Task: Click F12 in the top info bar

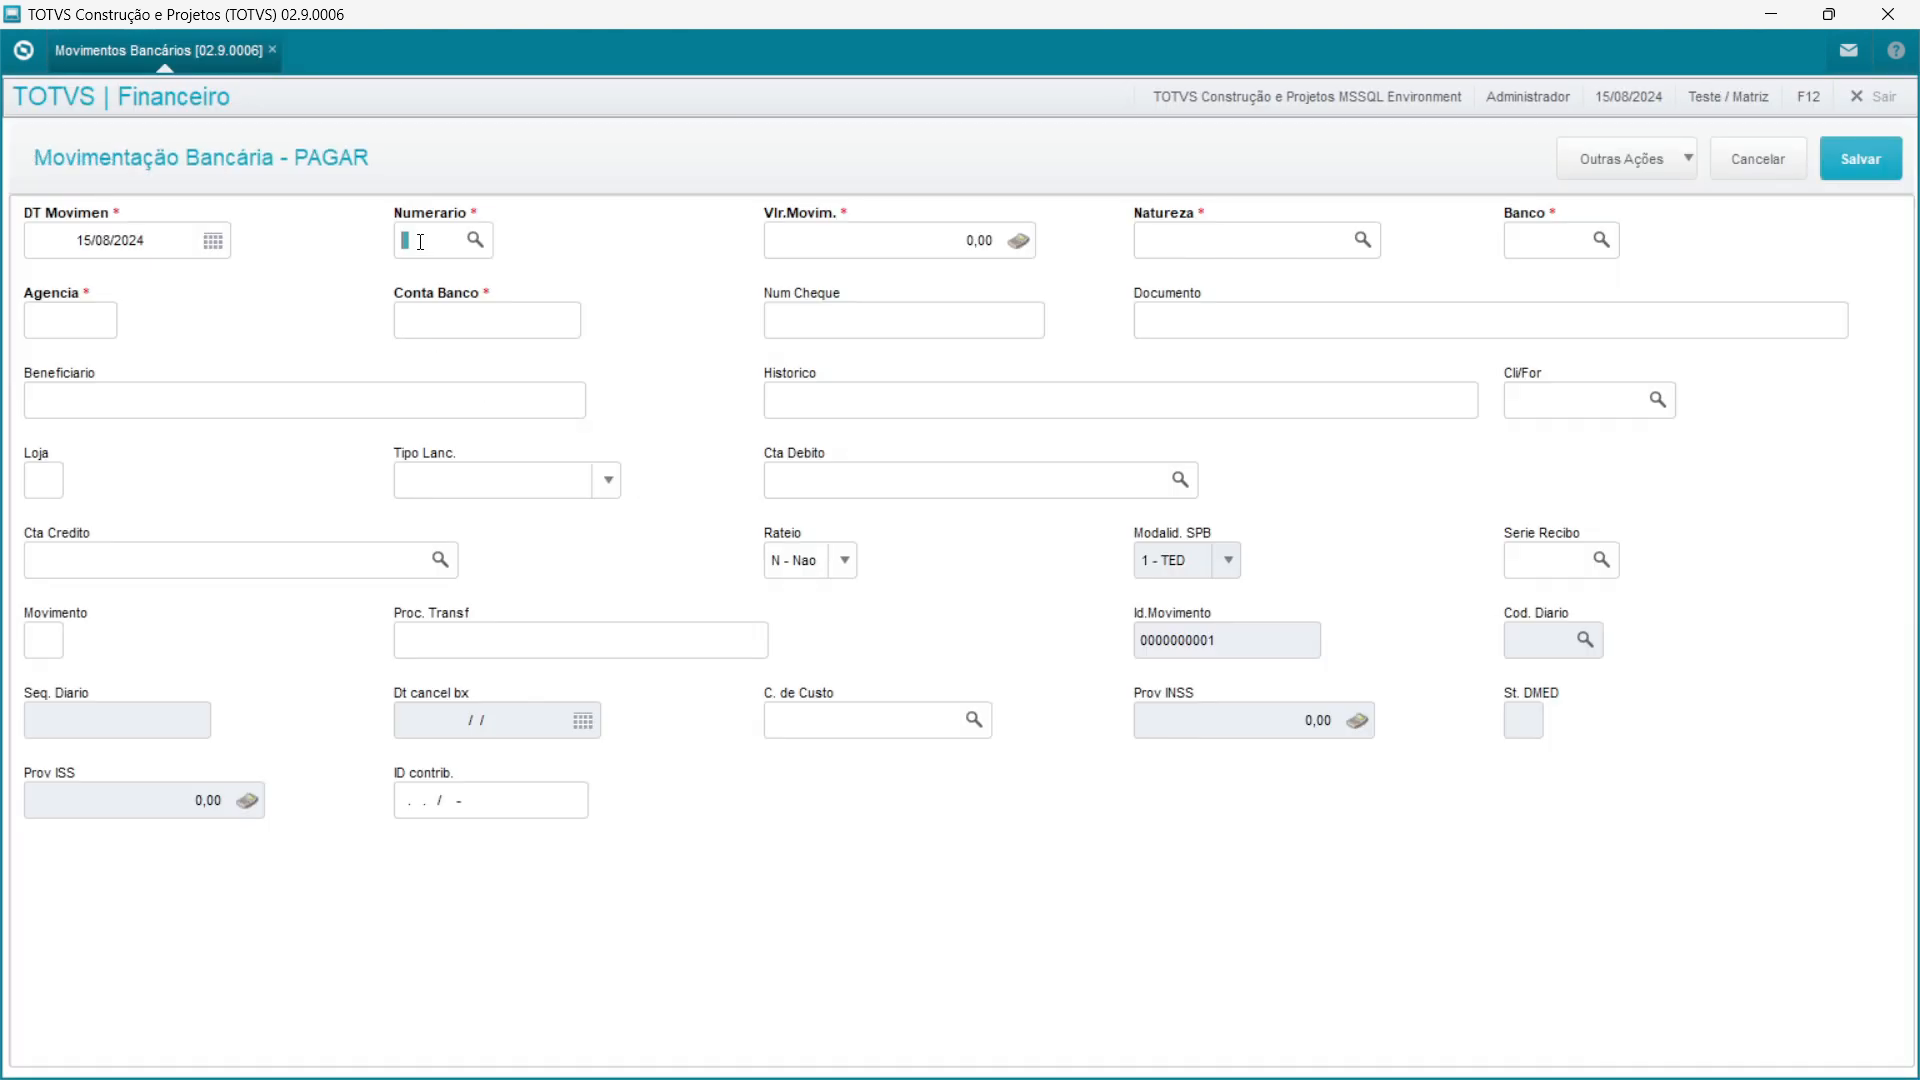Action: pos(1807,97)
